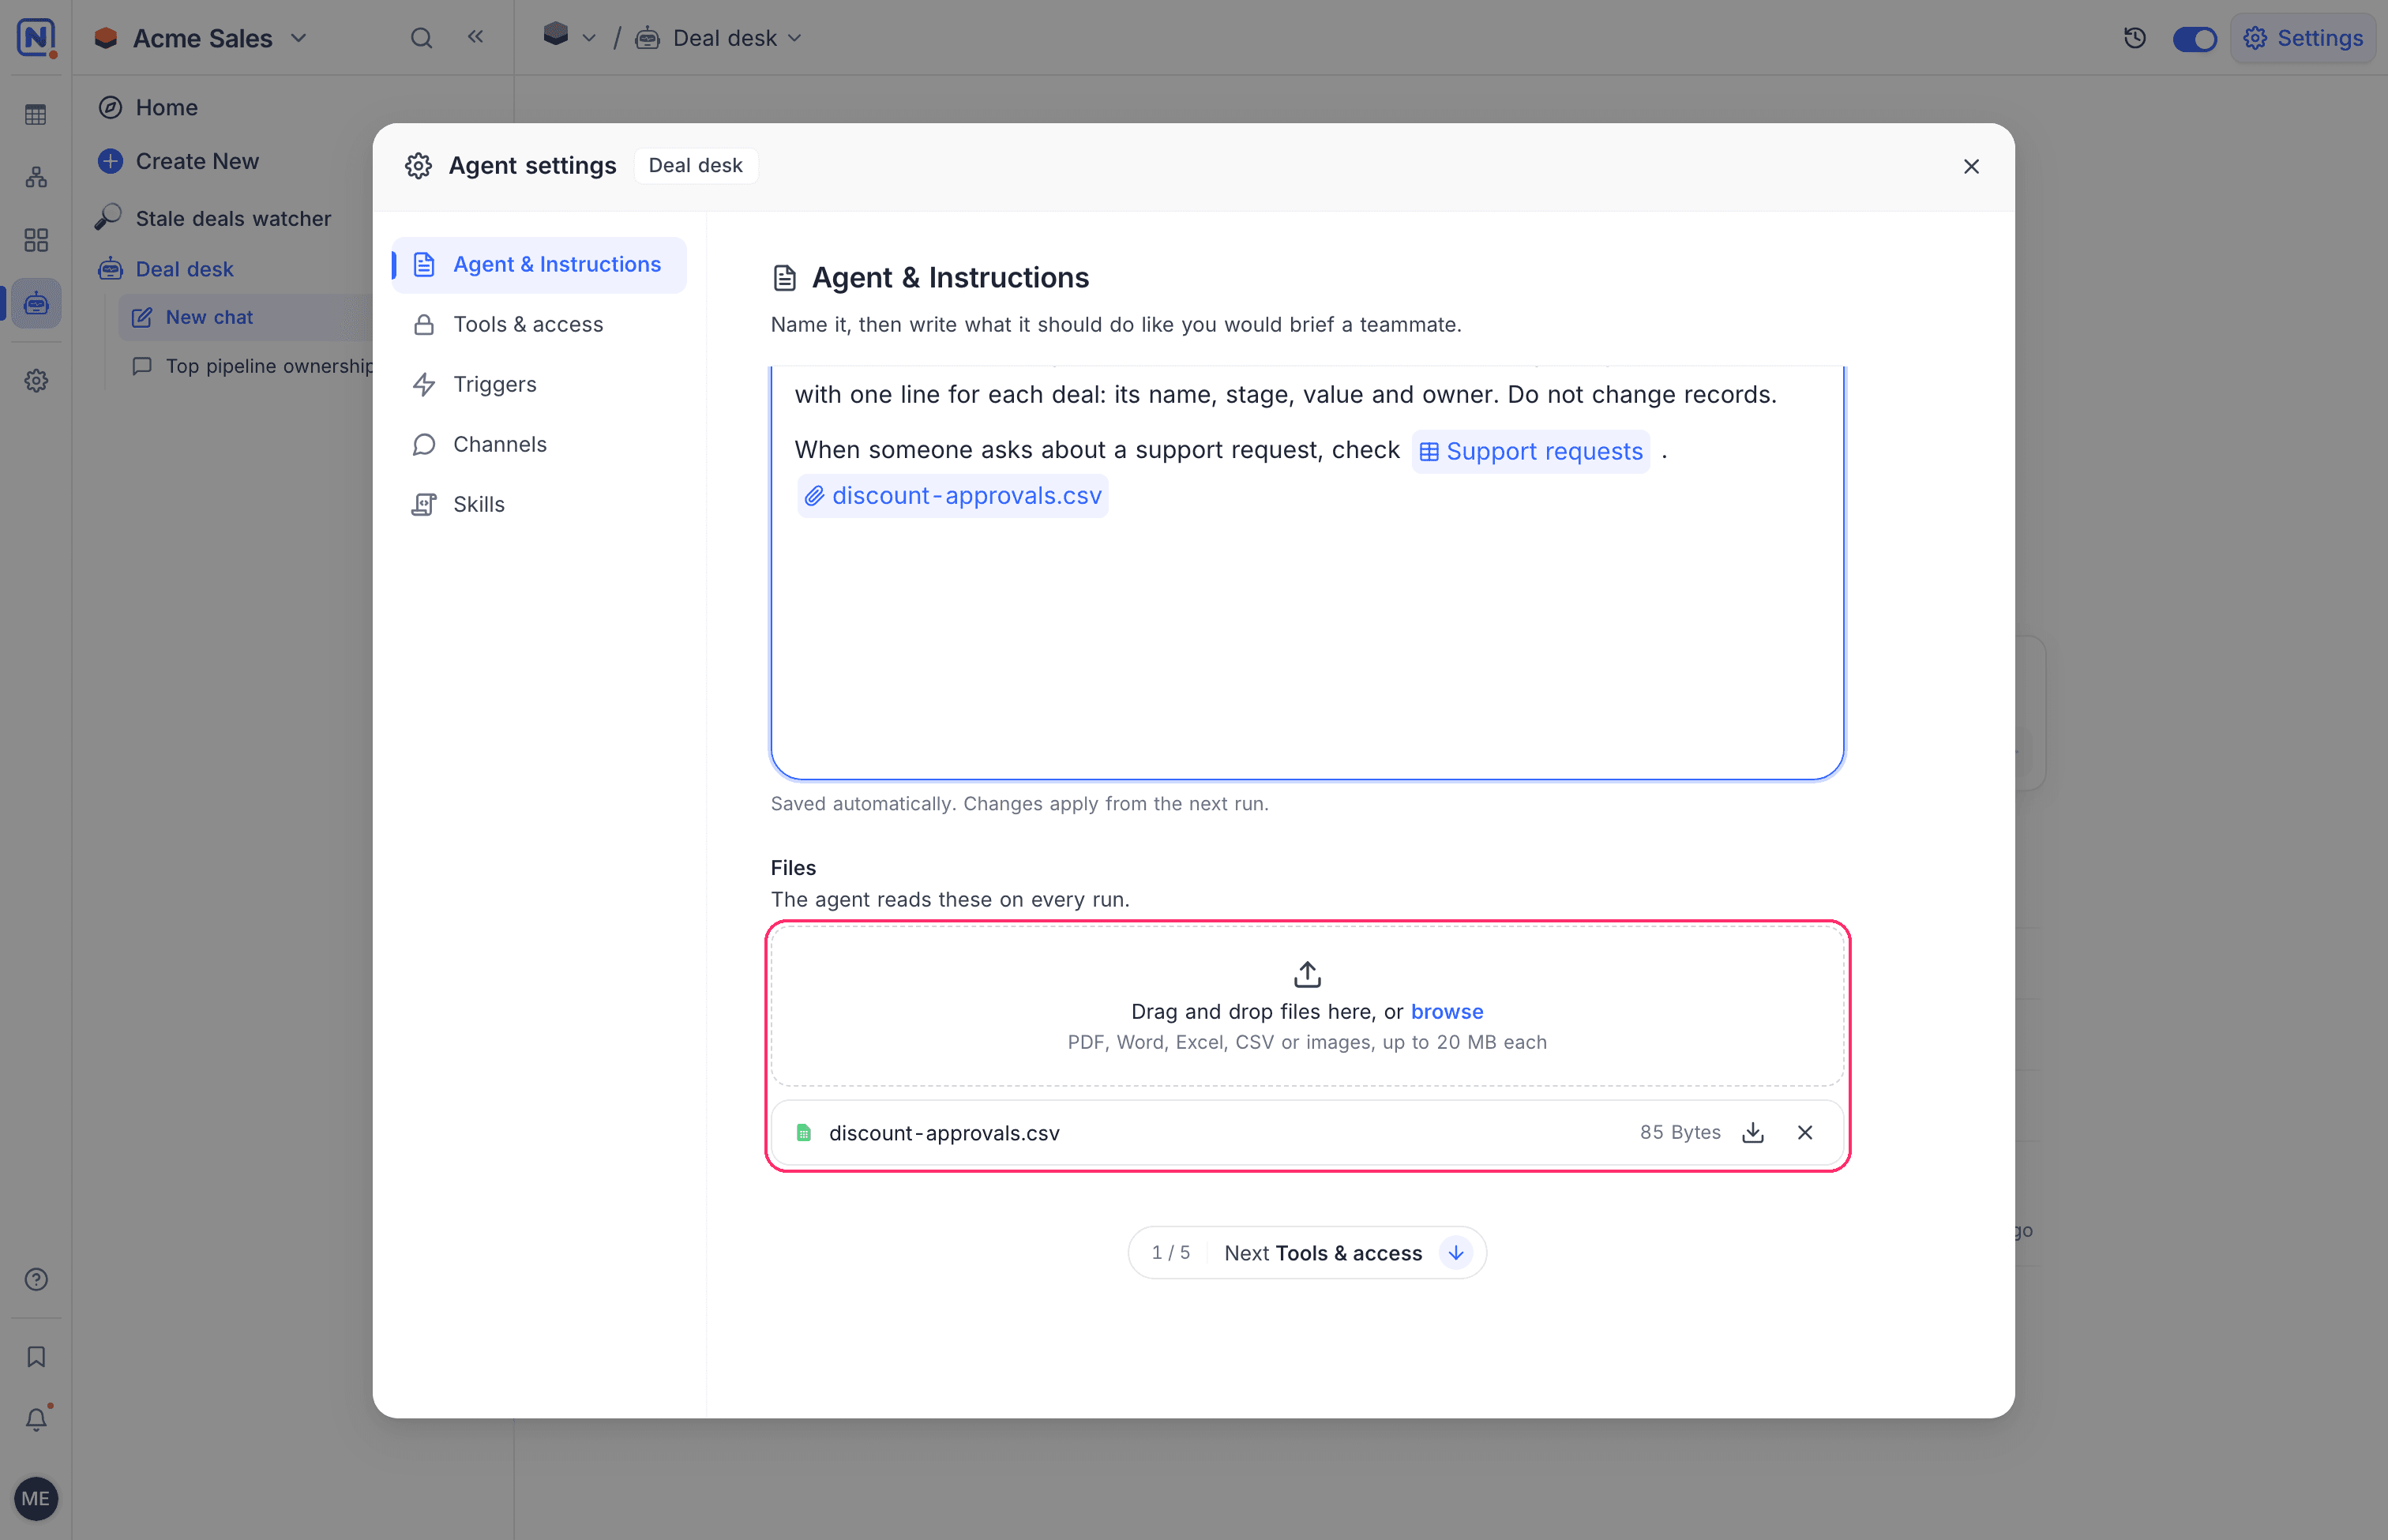
Task: Close the Agent settings dialog
Action: (x=1971, y=166)
